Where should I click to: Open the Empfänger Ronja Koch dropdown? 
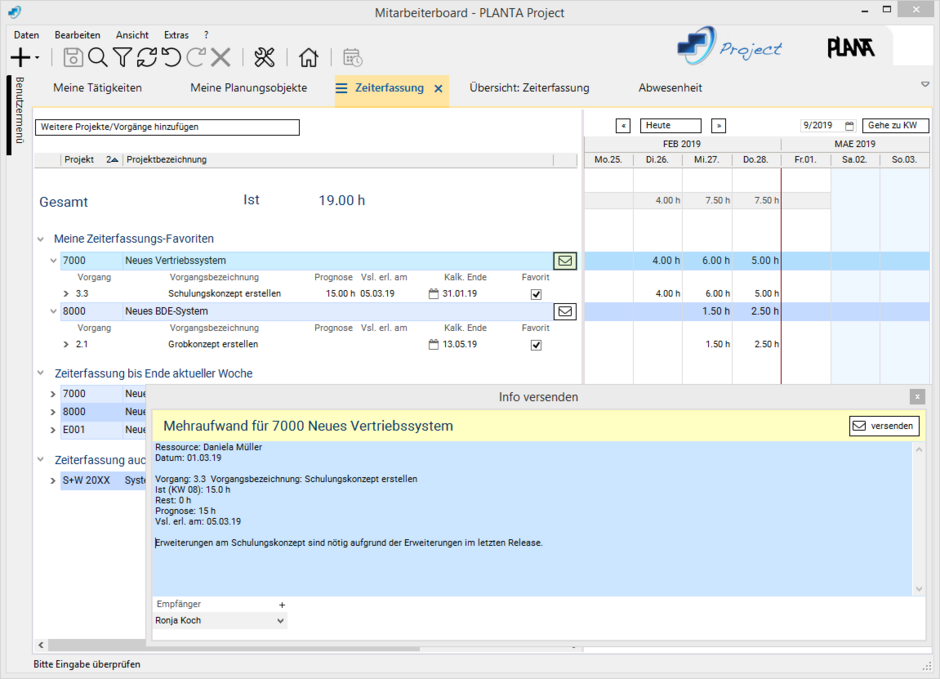coord(279,621)
